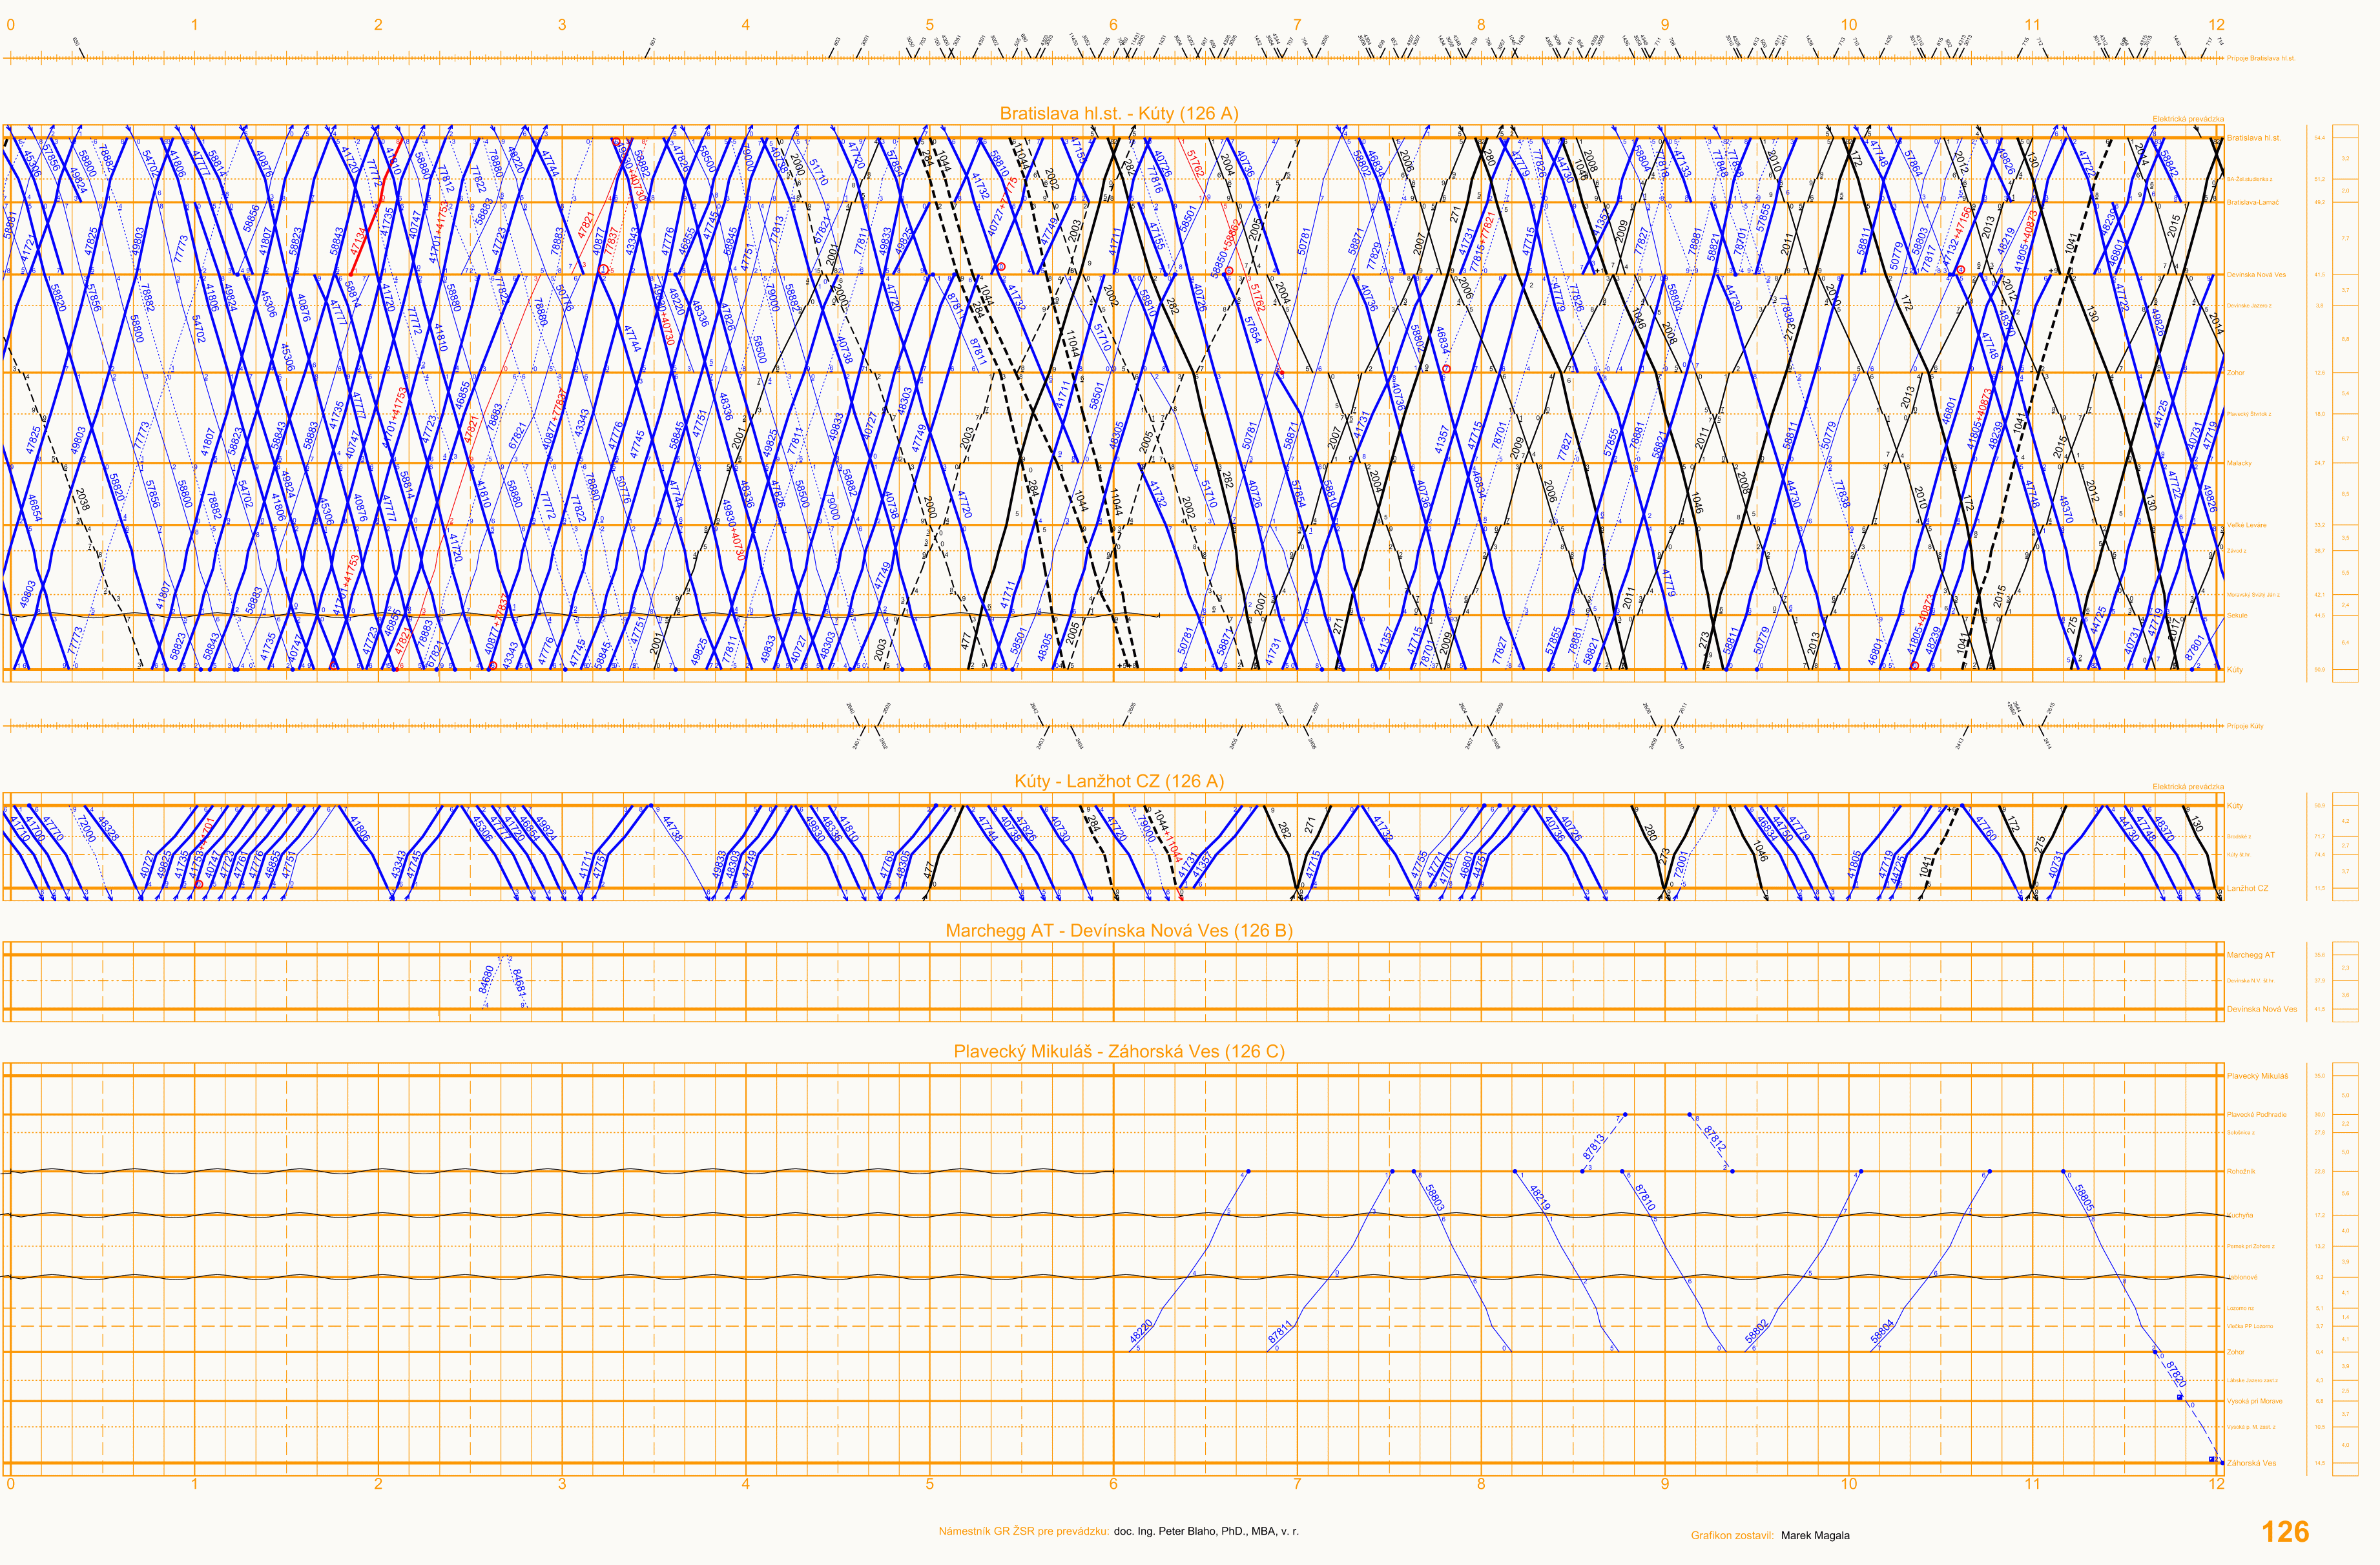Select station label 'Plavecký Mikuláš'
Screen dimensions: 2380x1565
coord(2257,1076)
